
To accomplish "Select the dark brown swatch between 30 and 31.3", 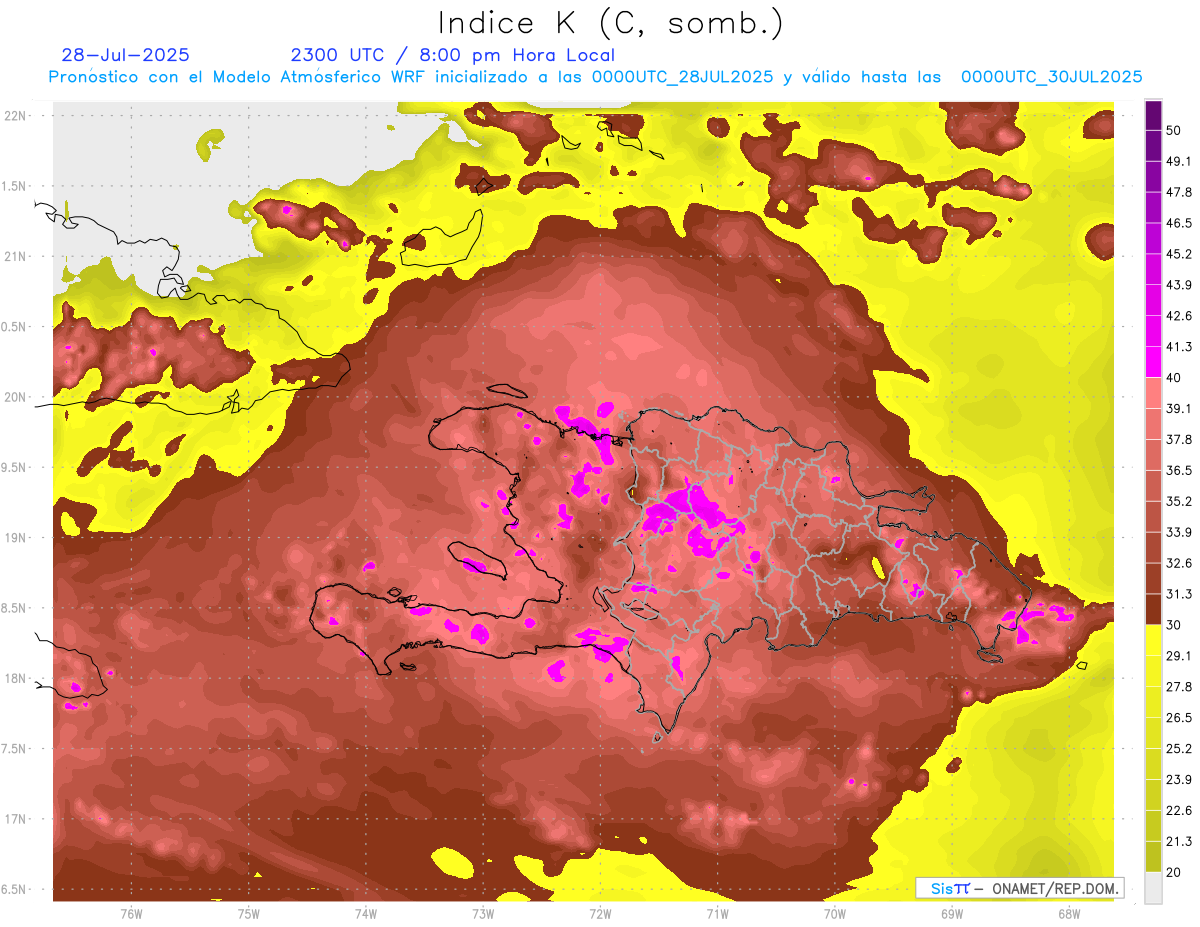I will tap(1153, 609).
